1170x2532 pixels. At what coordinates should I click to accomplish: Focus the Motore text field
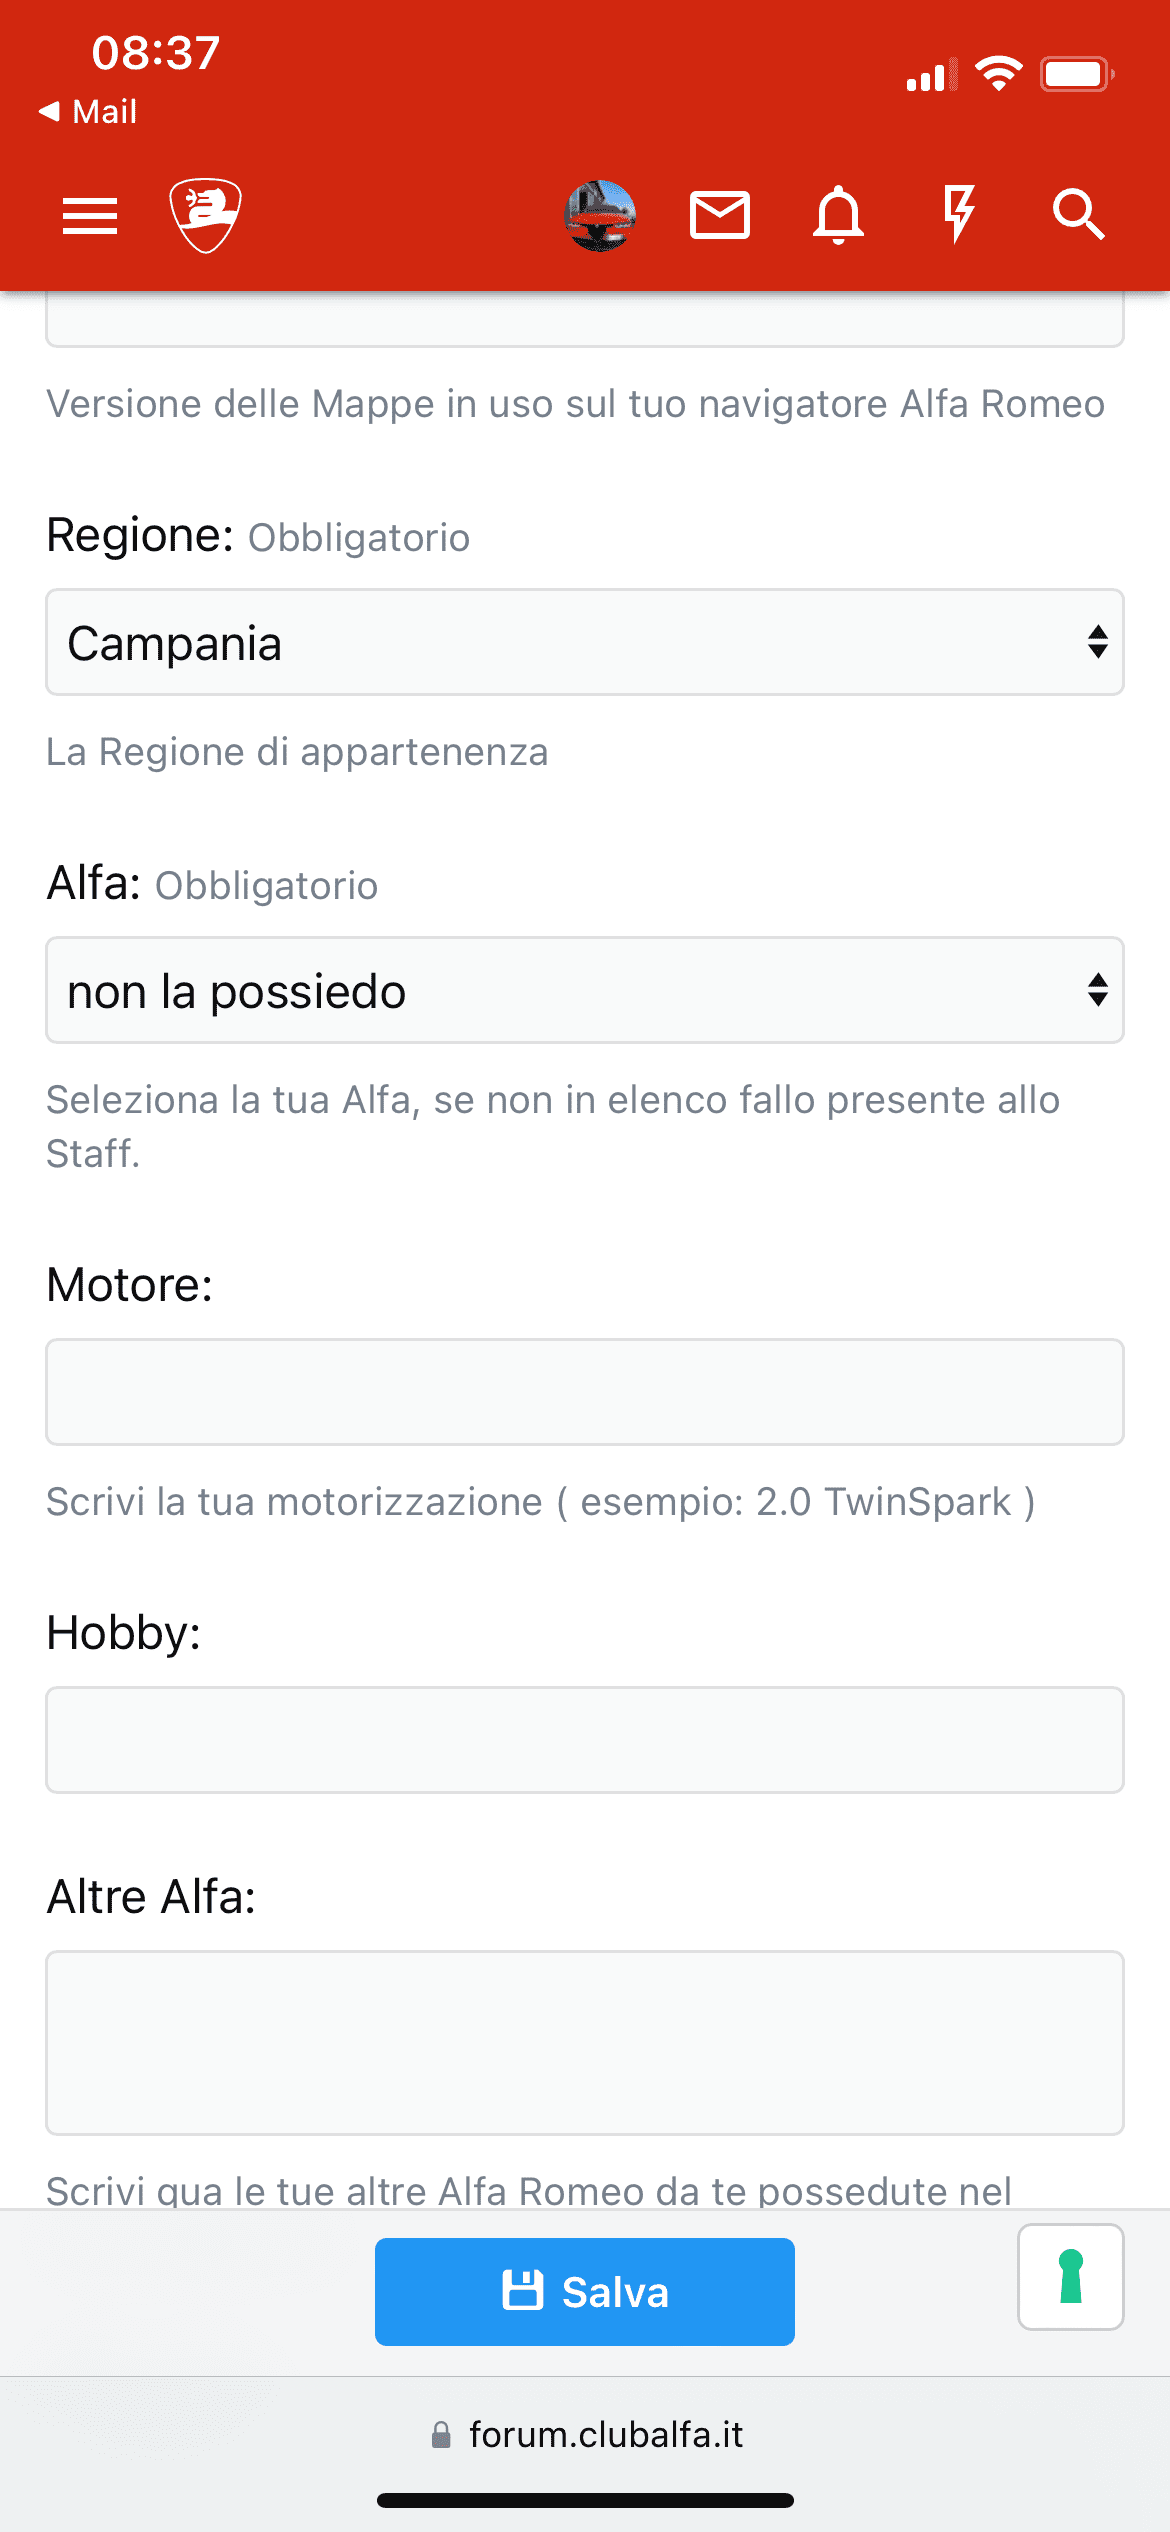coord(584,1391)
